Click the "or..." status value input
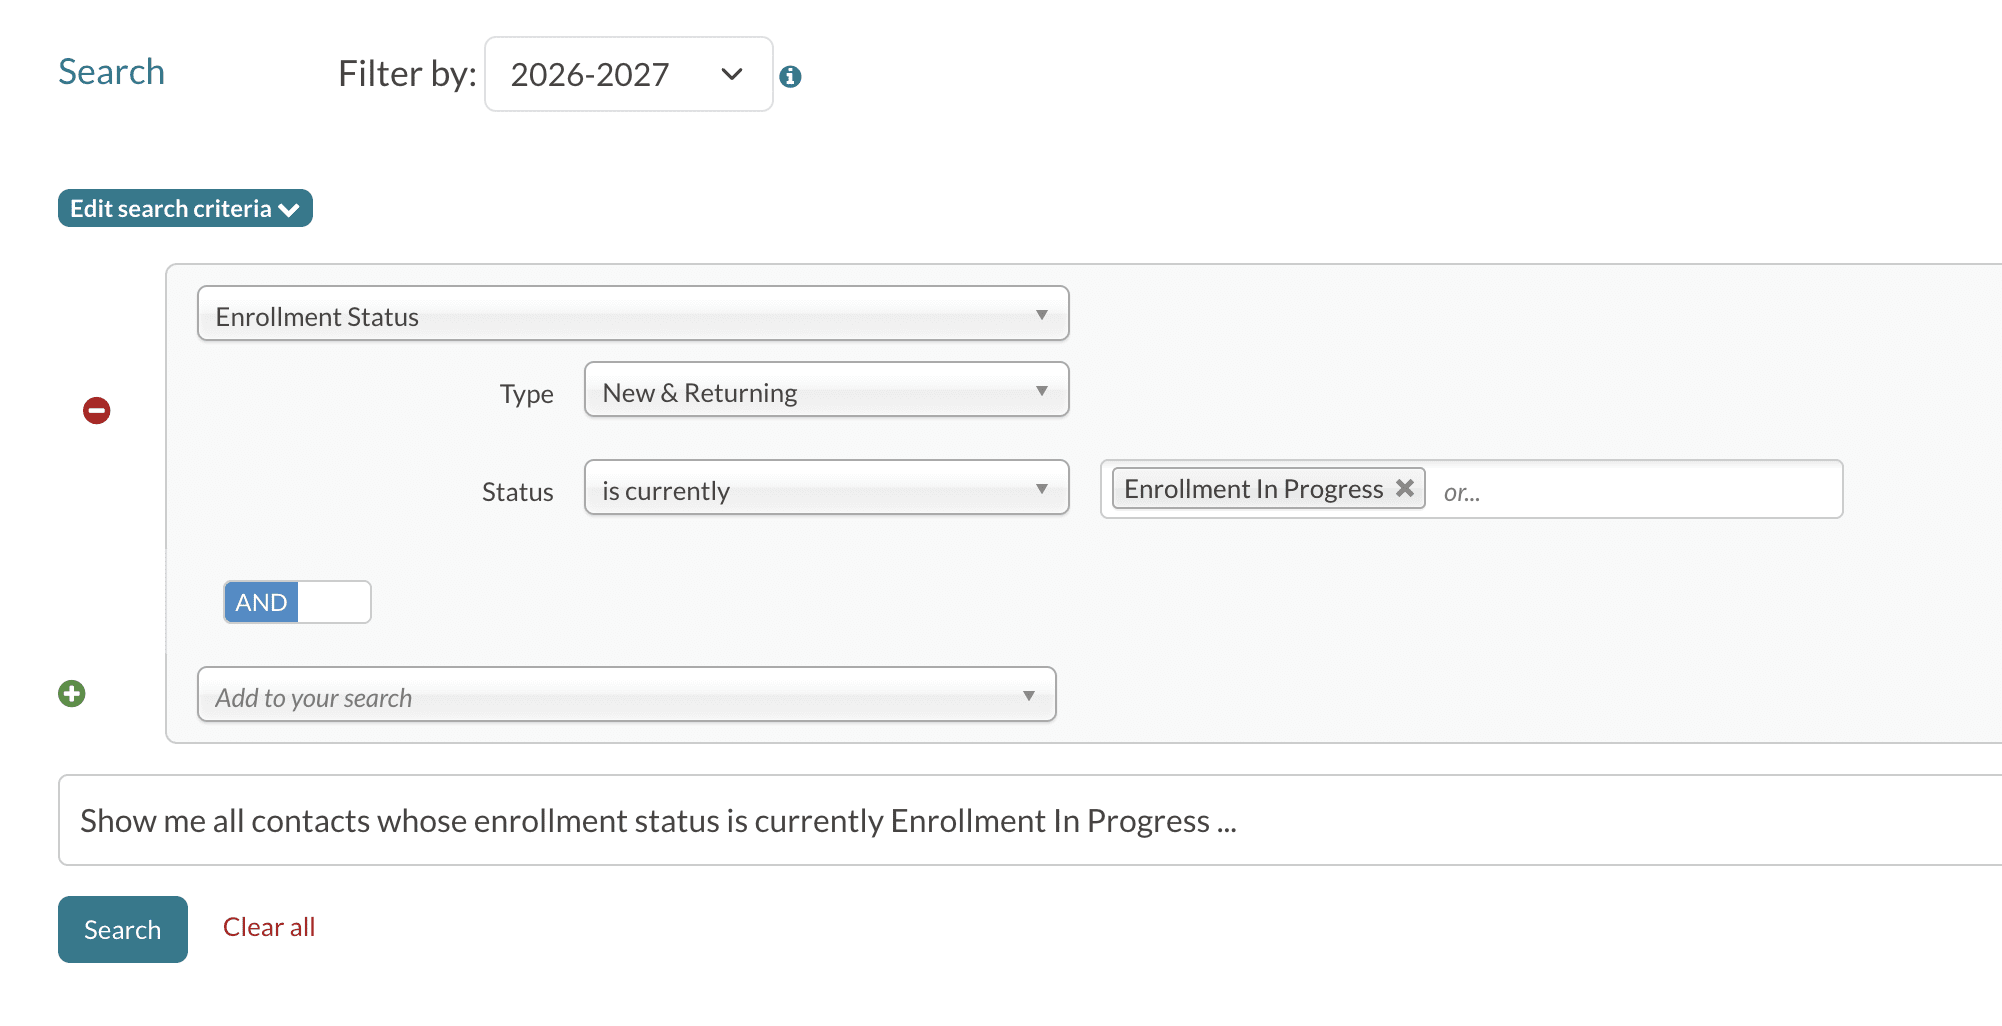Image resolution: width=2002 pixels, height=1026 pixels. 1630,491
